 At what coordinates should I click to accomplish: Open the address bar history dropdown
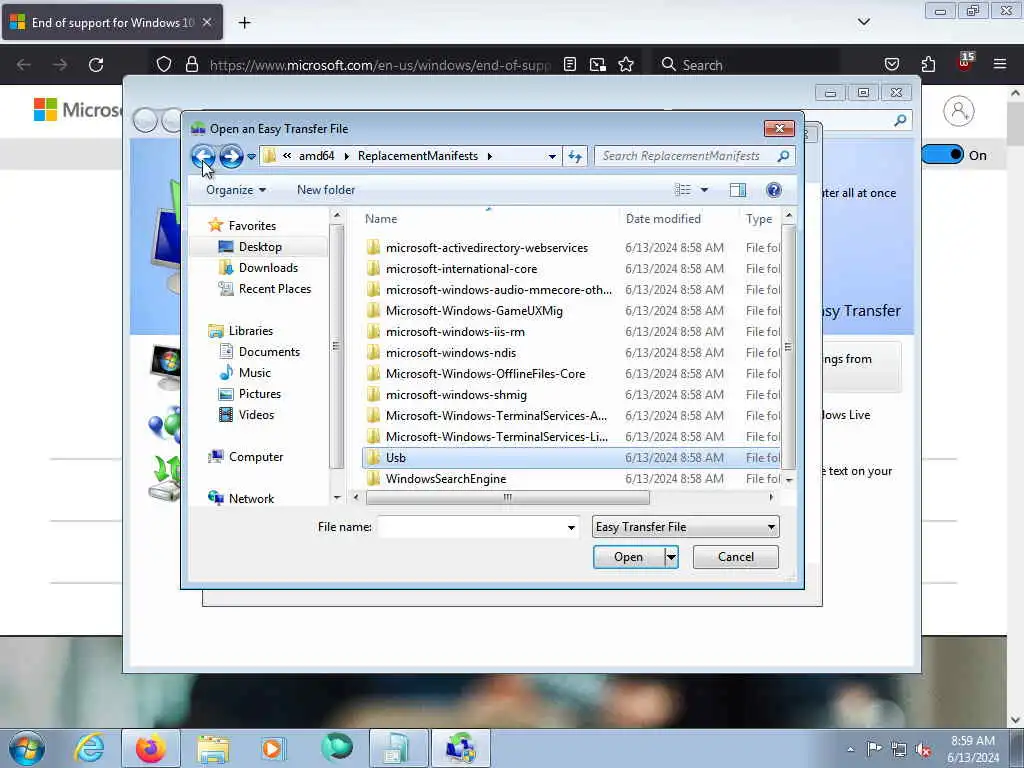(x=552, y=156)
